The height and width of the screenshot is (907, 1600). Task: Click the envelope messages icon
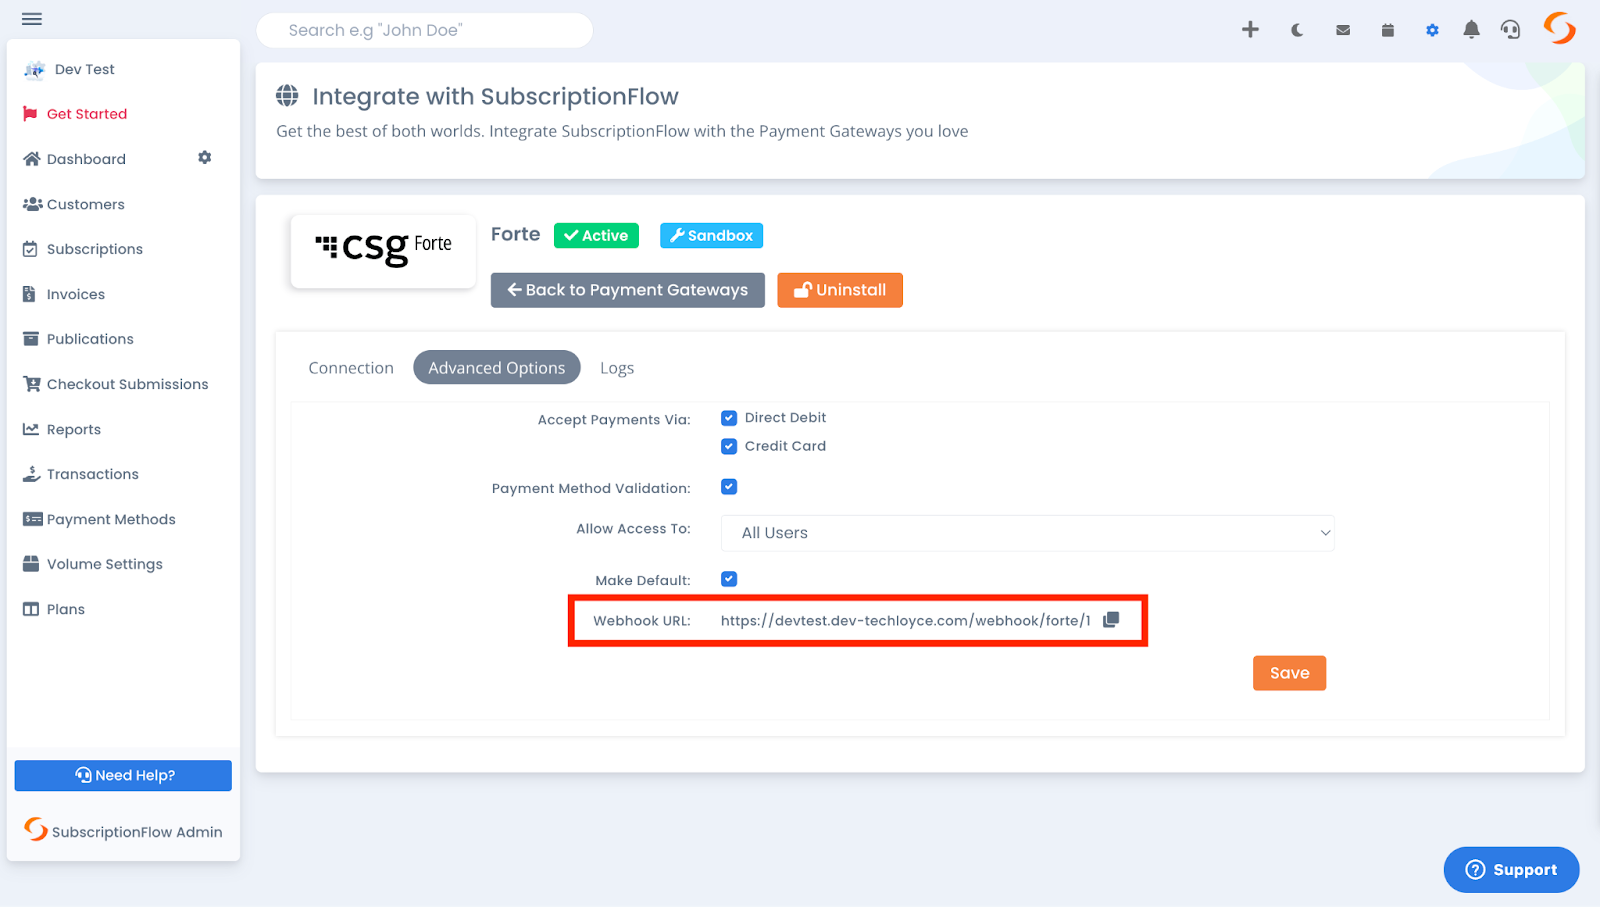(x=1341, y=30)
